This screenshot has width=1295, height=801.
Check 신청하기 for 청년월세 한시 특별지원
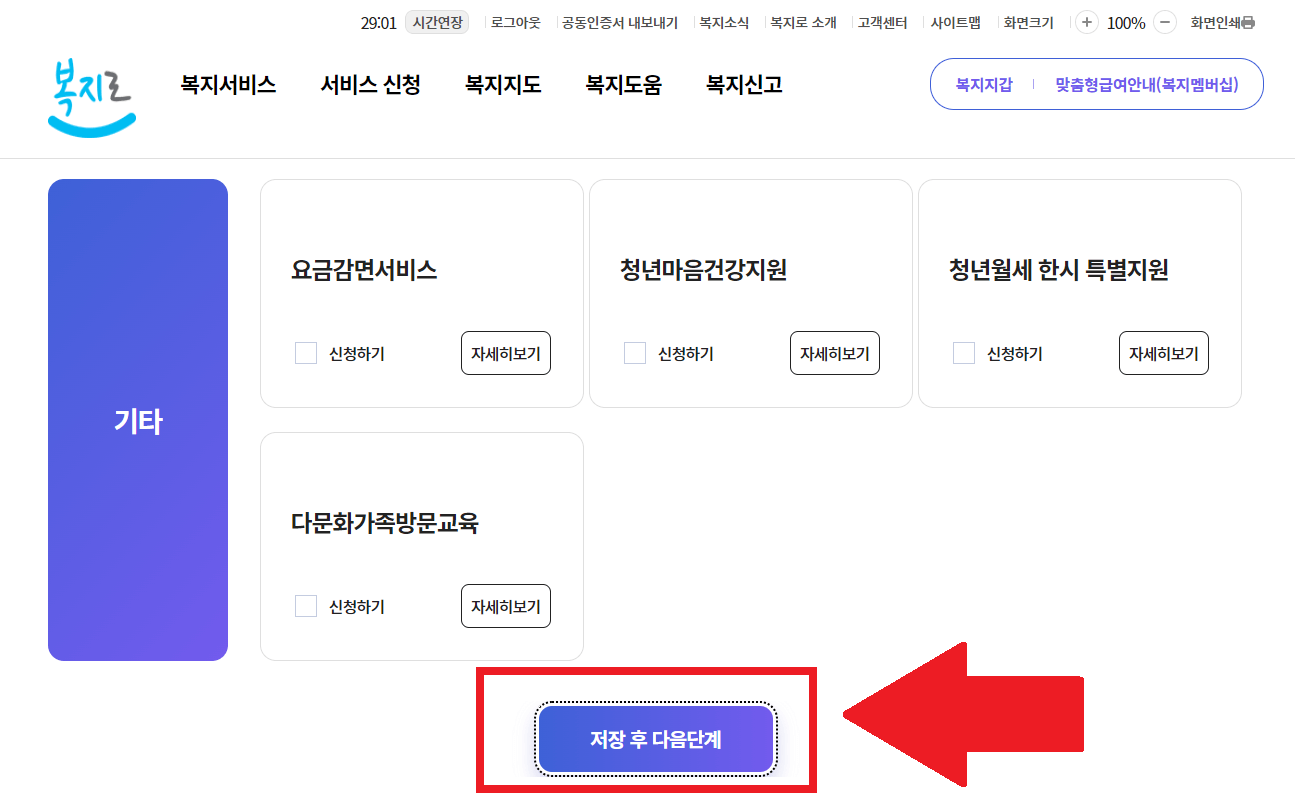tap(963, 352)
